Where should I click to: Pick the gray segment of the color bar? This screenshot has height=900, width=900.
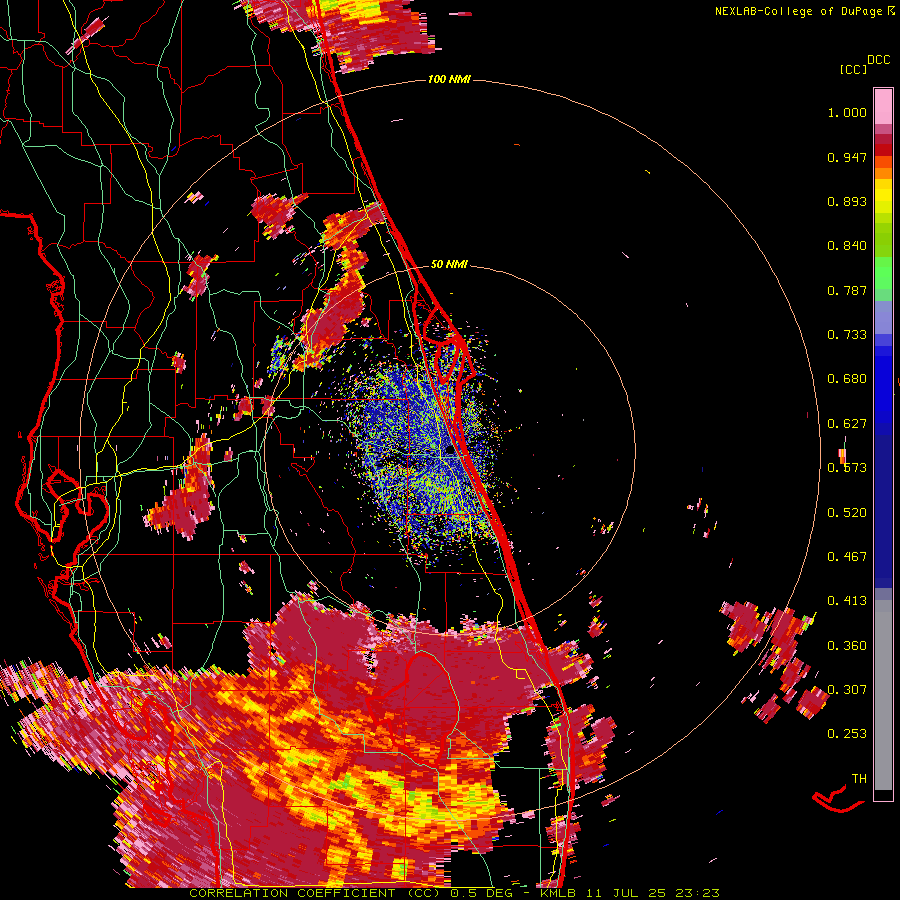pyautogui.click(x=883, y=695)
